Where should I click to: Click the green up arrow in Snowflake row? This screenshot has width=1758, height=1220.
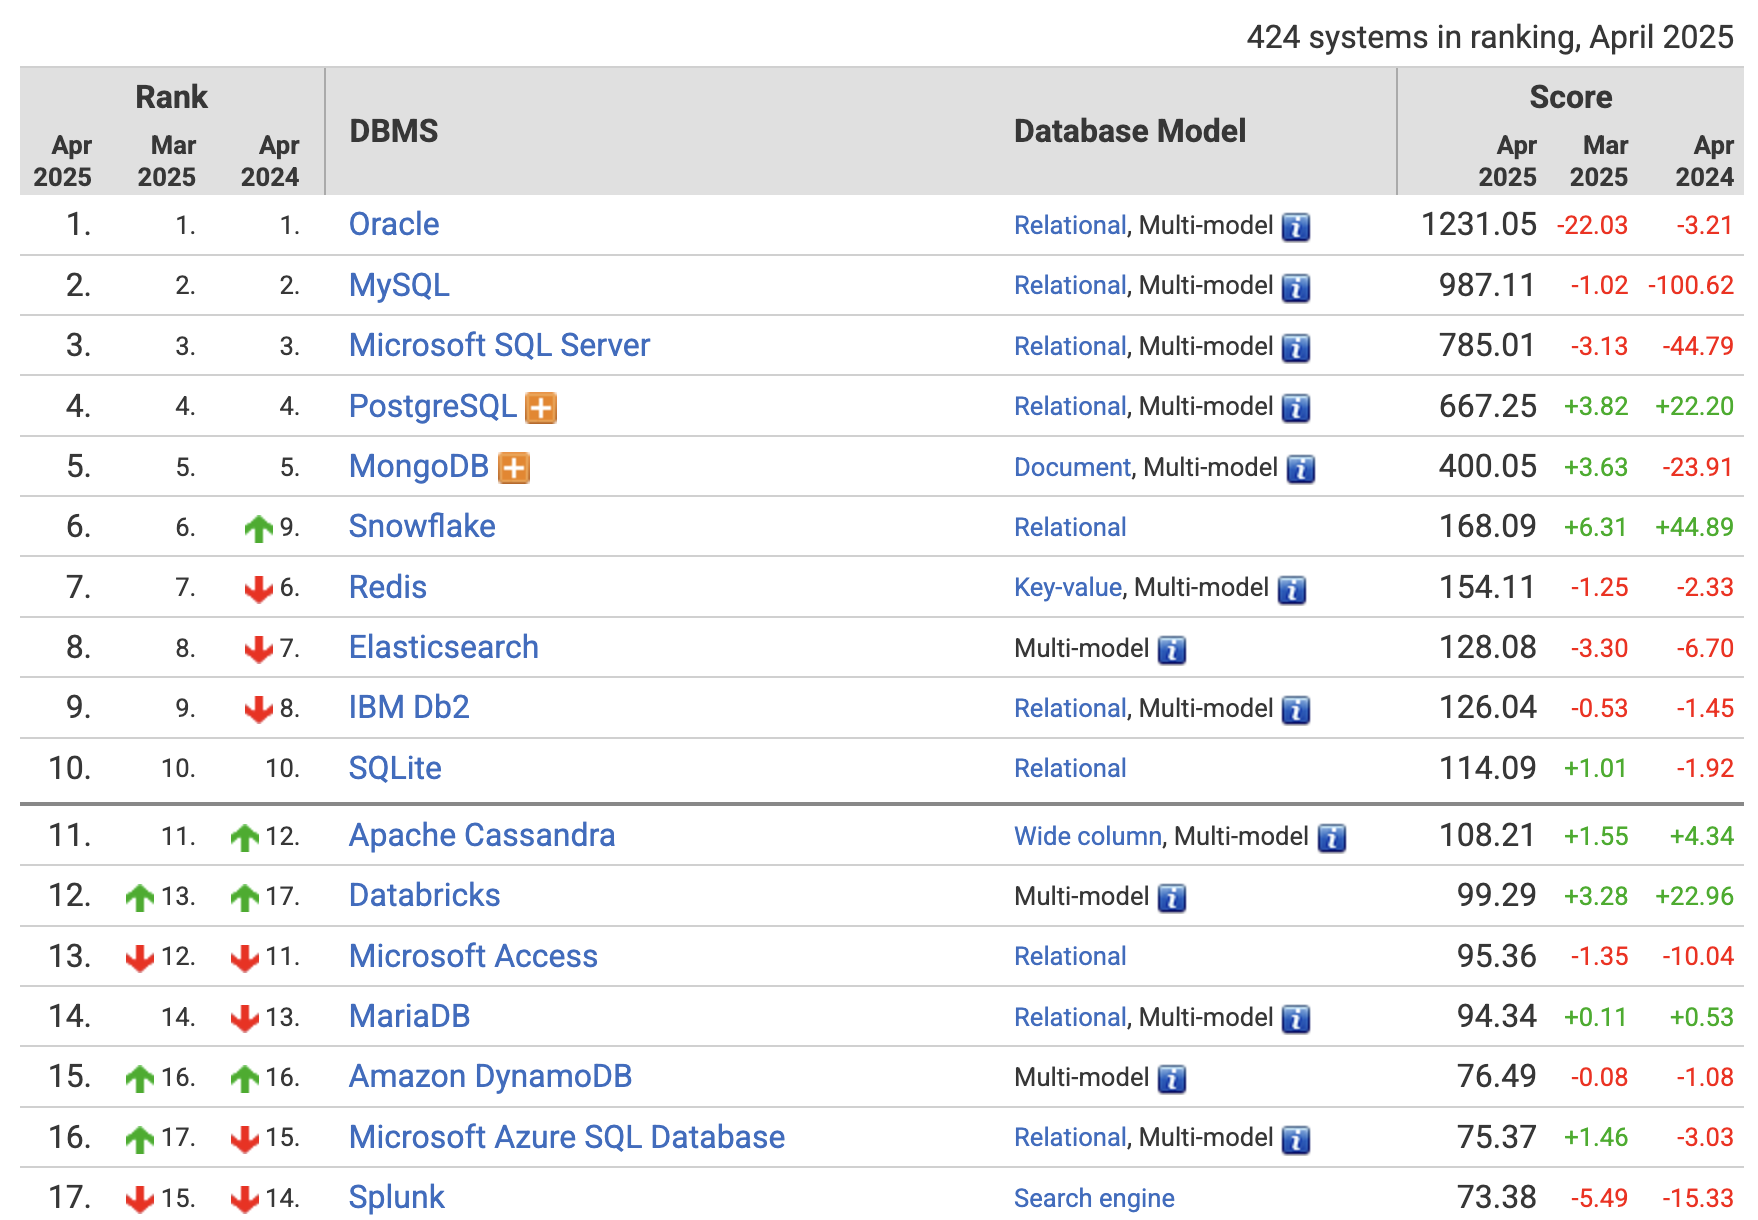[x=259, y=528]
